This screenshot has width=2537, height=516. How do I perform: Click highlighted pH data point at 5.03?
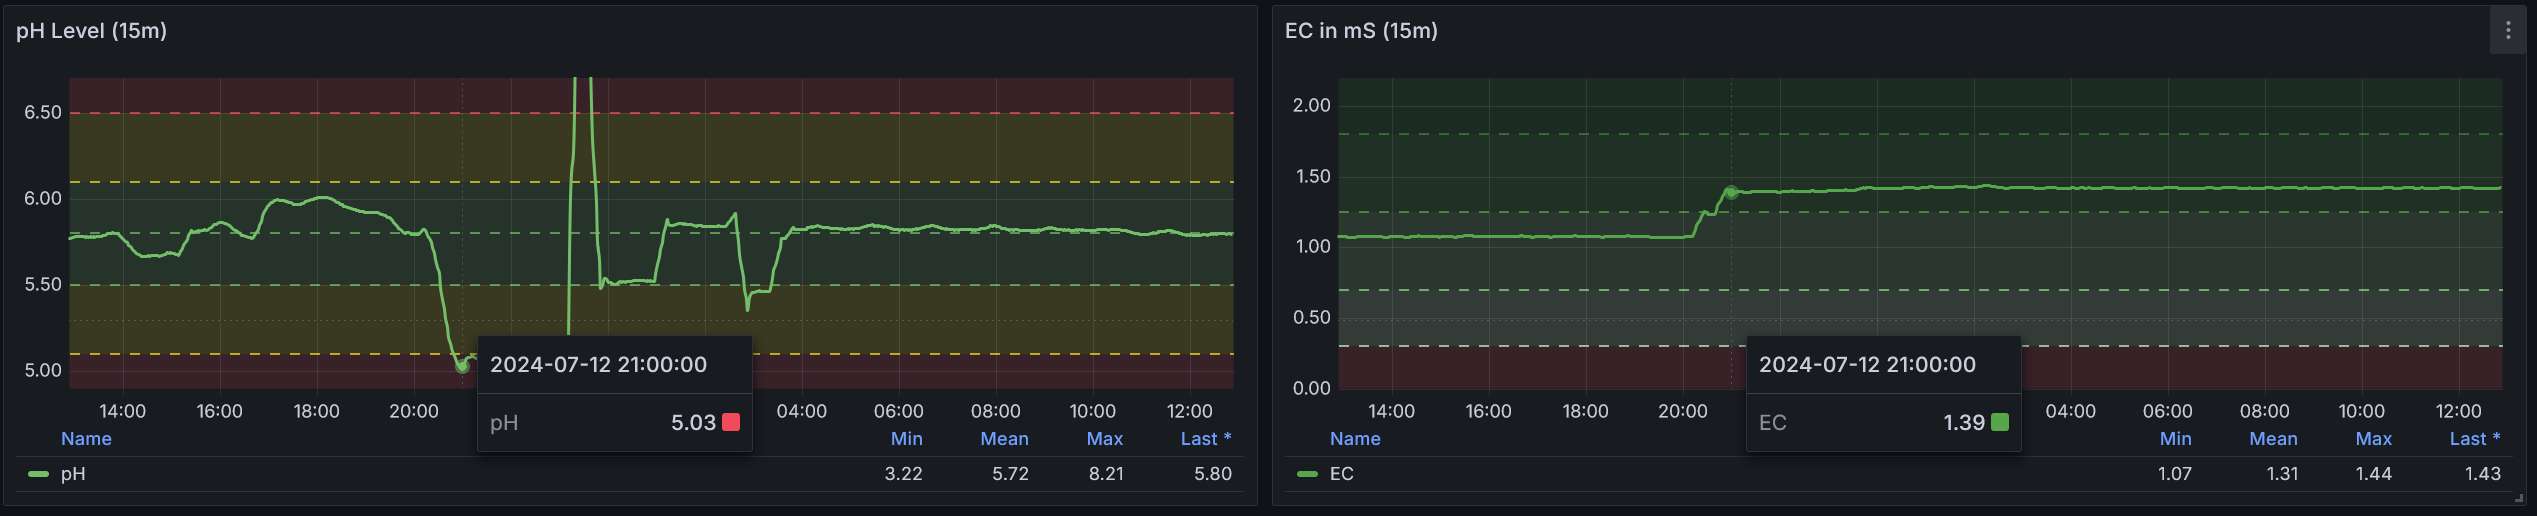click(x=462, y=366)
